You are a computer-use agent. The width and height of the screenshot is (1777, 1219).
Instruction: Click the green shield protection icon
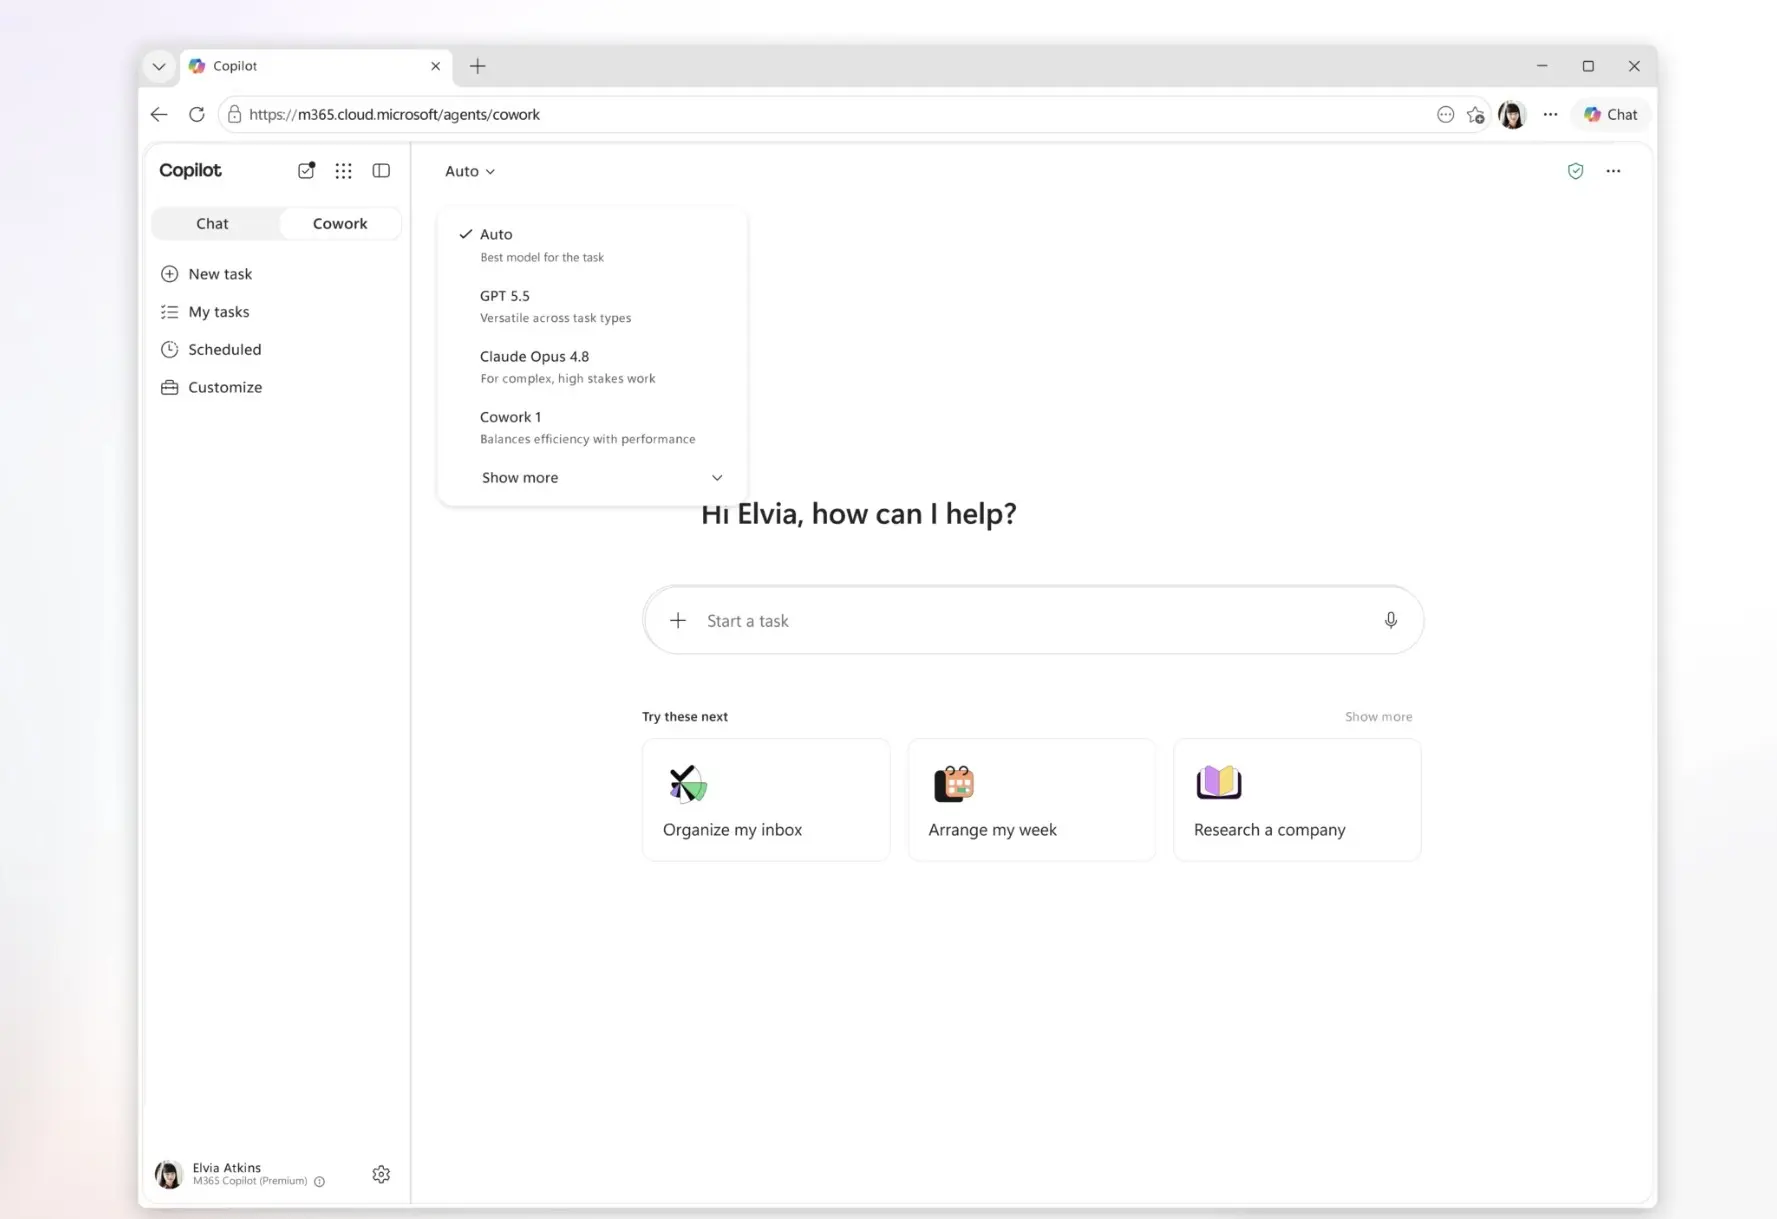[1575, 171]
